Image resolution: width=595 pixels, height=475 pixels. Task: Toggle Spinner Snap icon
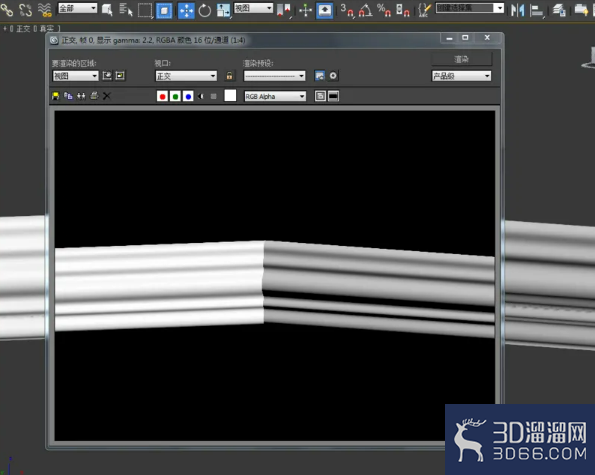click(403, 10)
